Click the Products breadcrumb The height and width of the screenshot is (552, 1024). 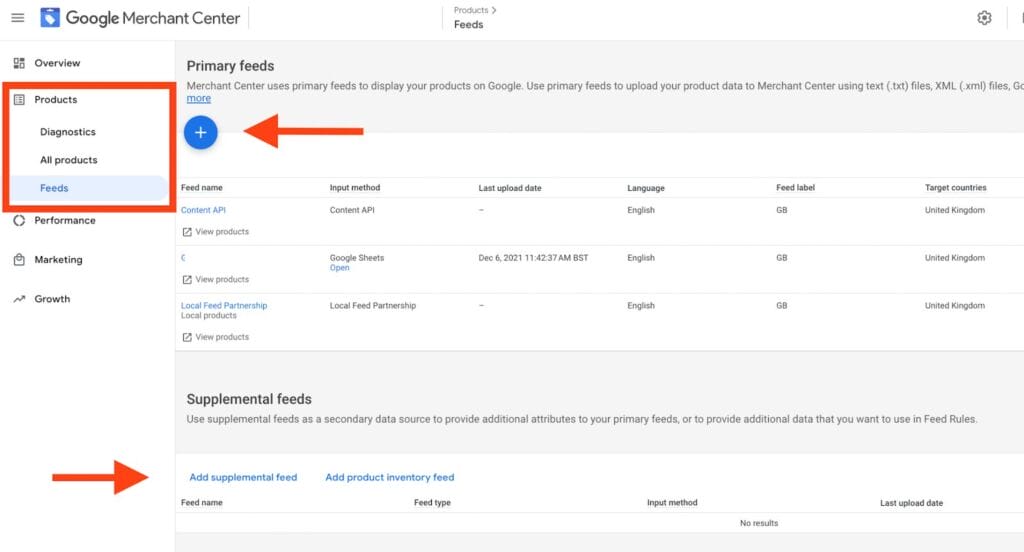tap(471, 10)
